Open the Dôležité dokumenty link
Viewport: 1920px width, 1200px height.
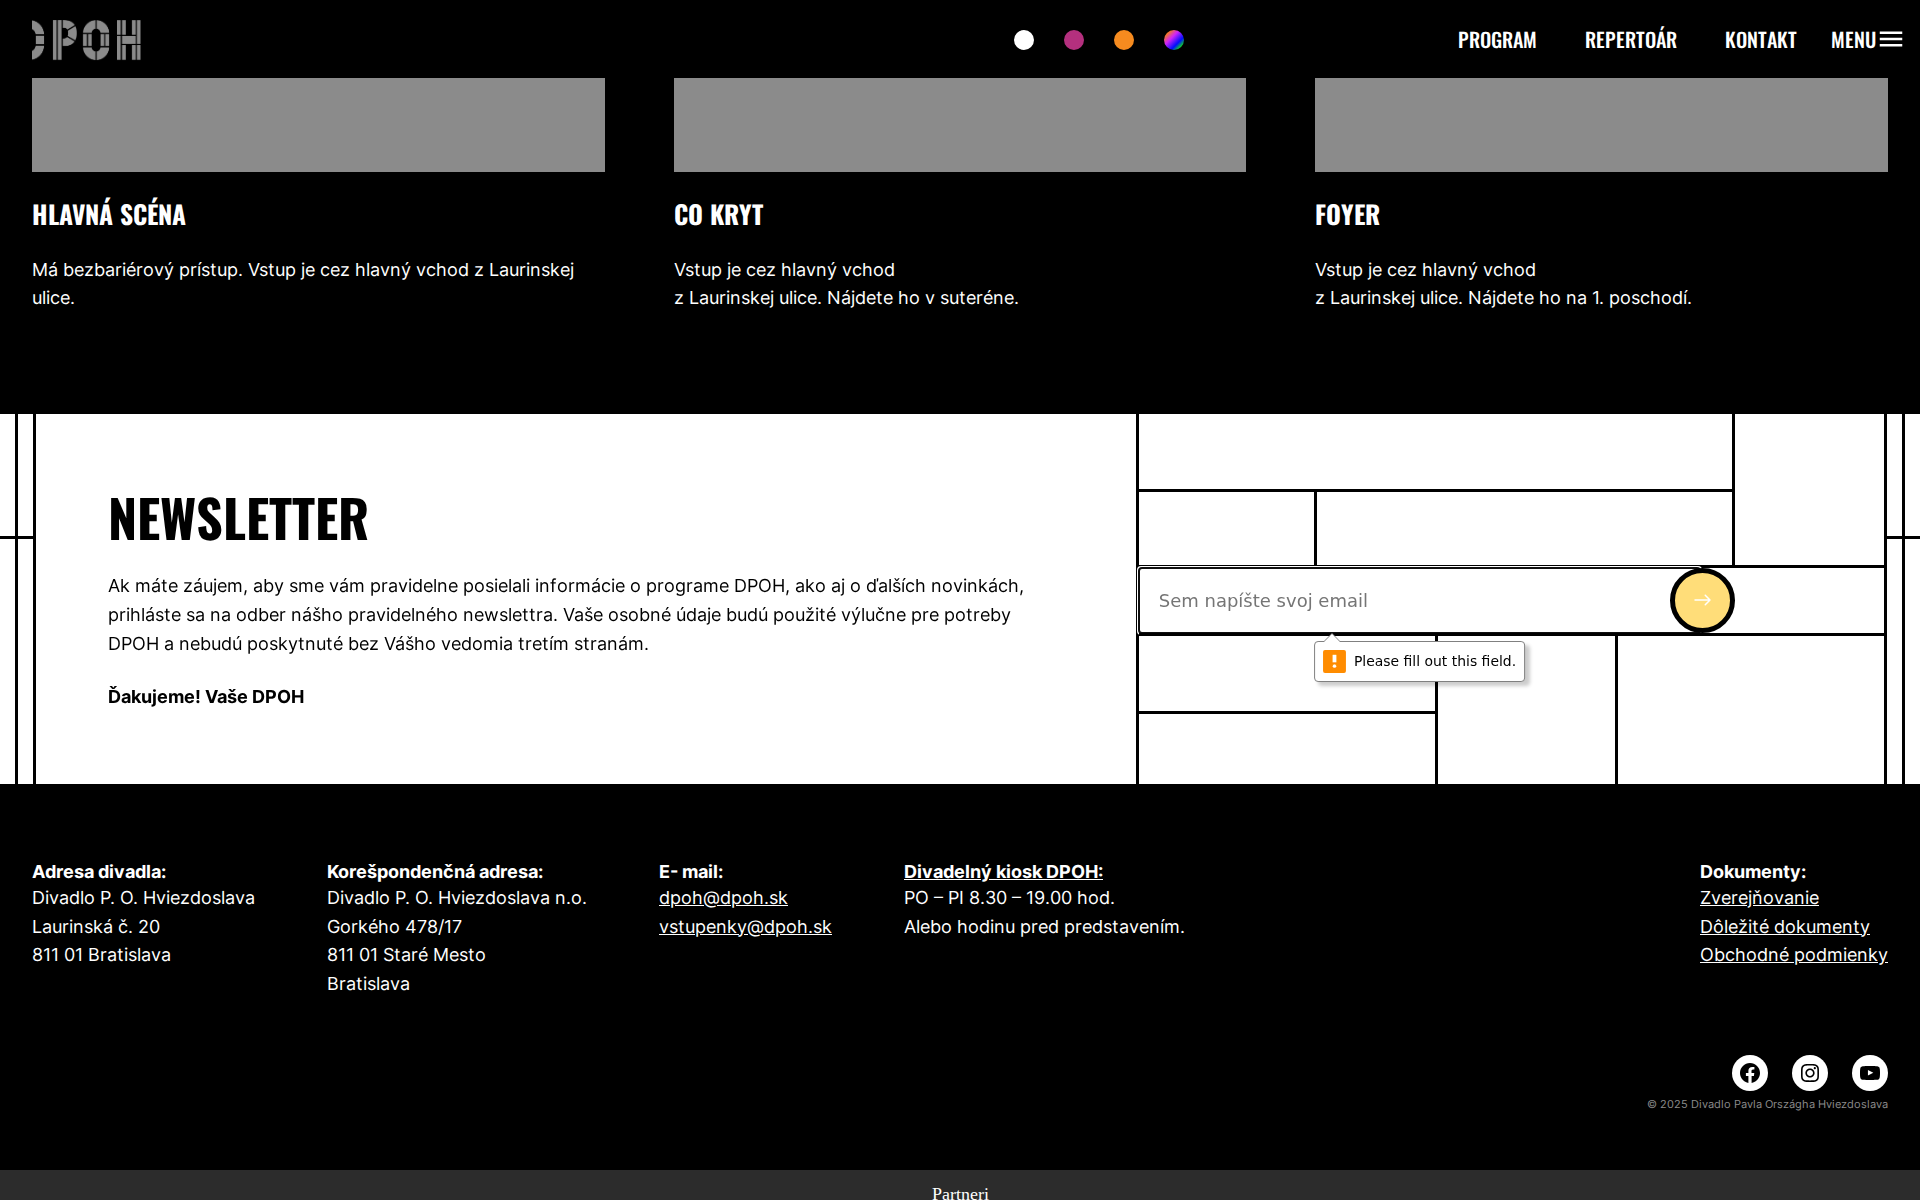tap(1784, 927)
